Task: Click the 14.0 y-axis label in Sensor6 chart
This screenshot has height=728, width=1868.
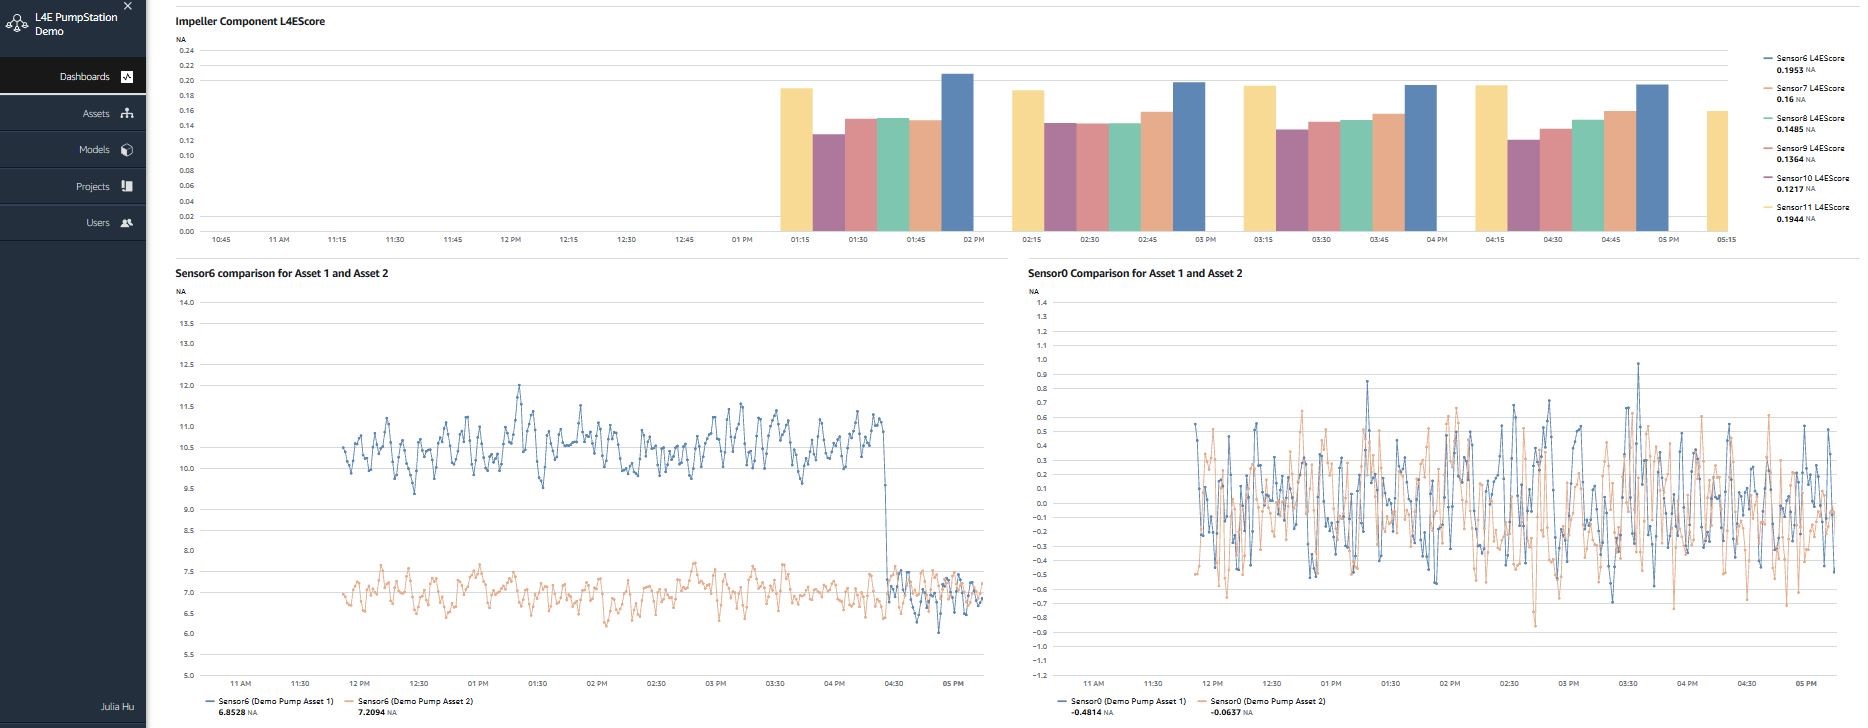Action: pyautogui.click(x=186, y=302)
